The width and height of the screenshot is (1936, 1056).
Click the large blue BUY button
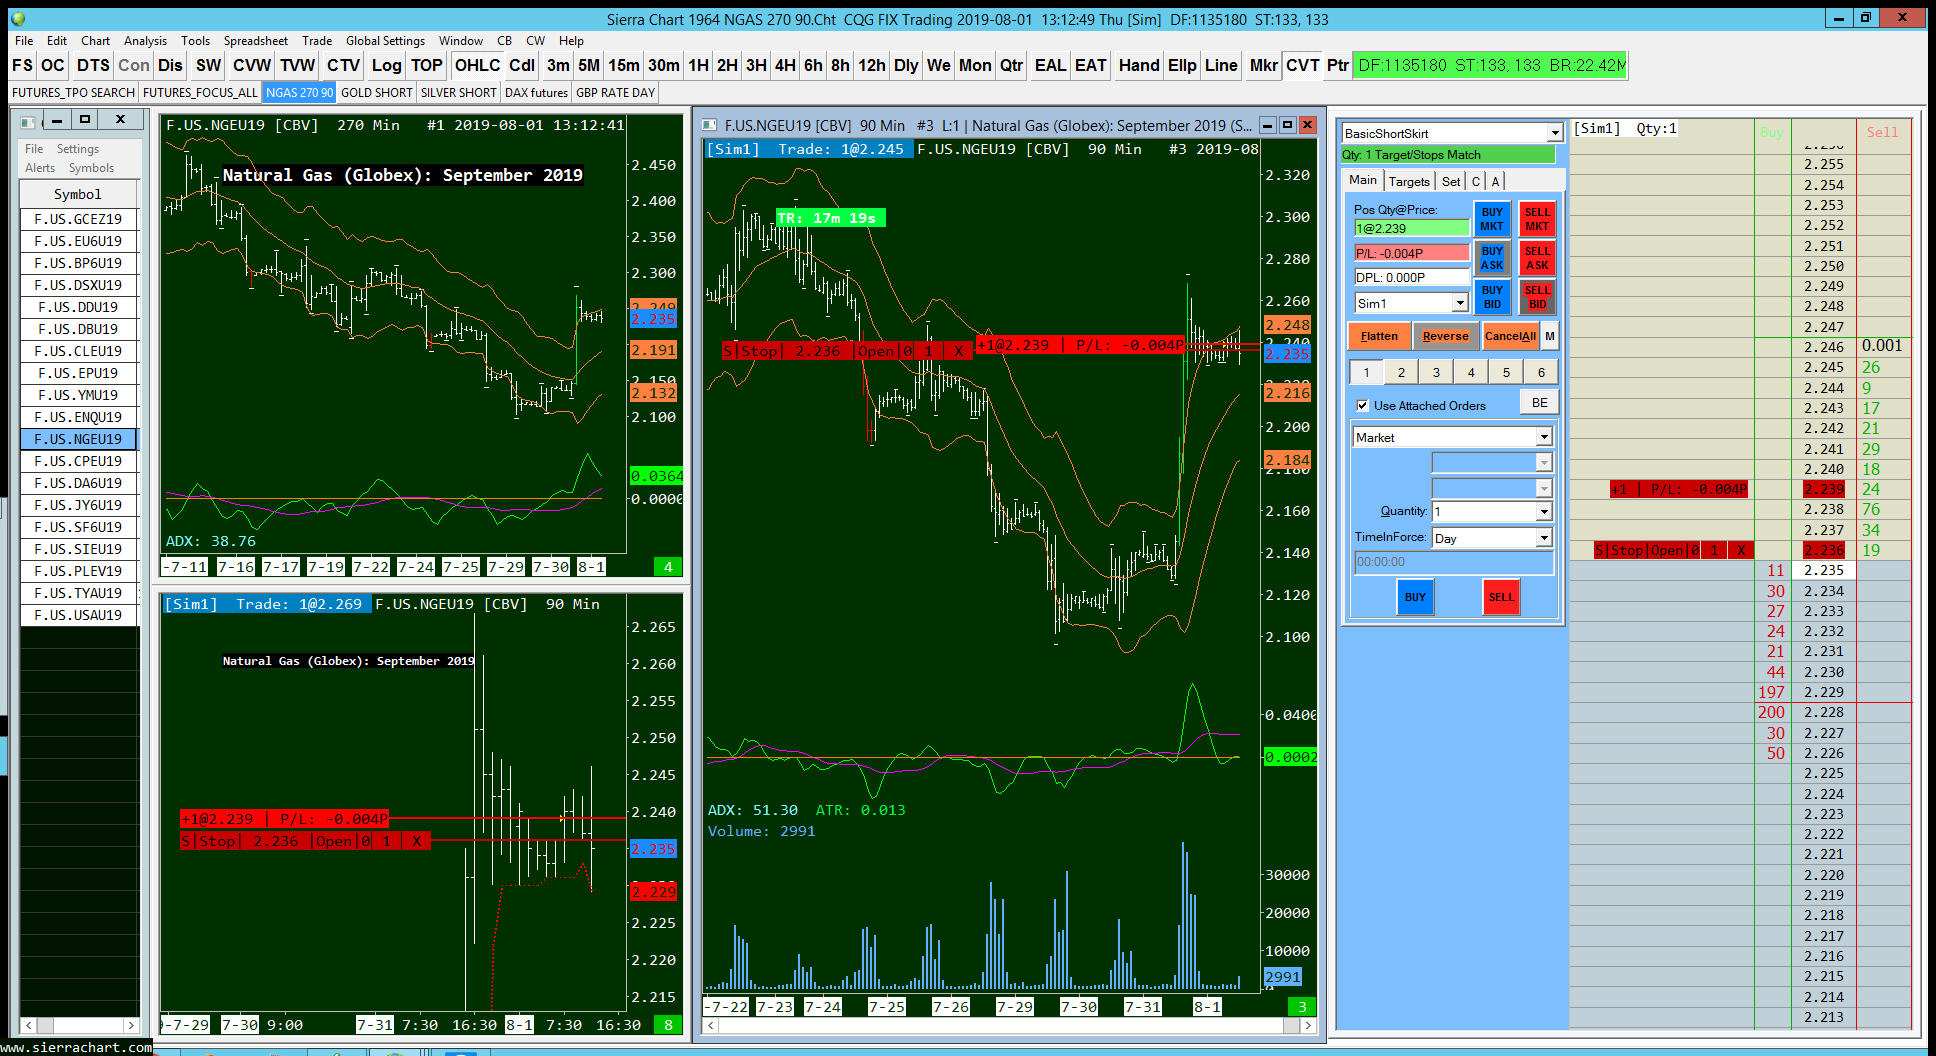point(1415,597)
